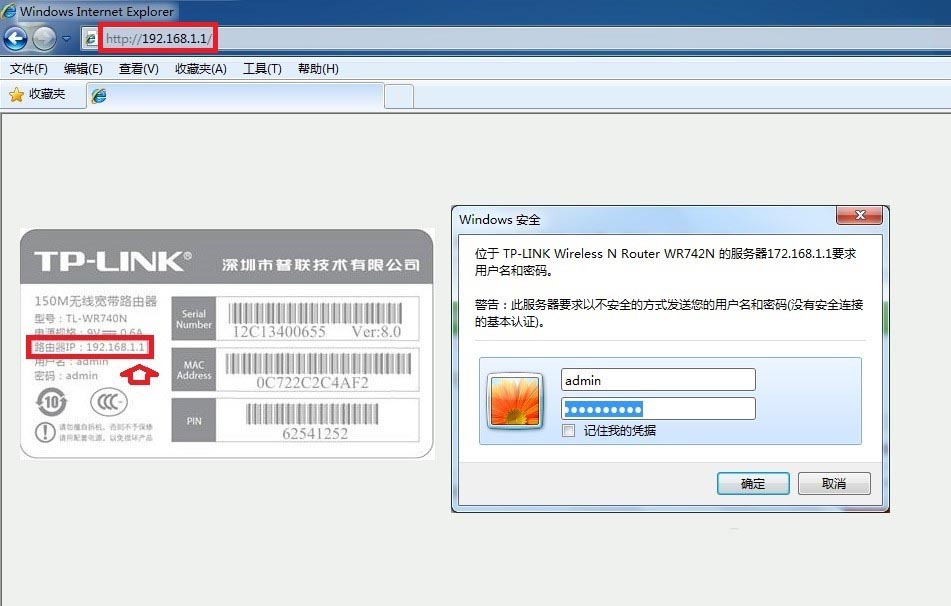Click the PIN 62541252 text
The height and width of the screenshot is (606, 951).
[315, 434]
